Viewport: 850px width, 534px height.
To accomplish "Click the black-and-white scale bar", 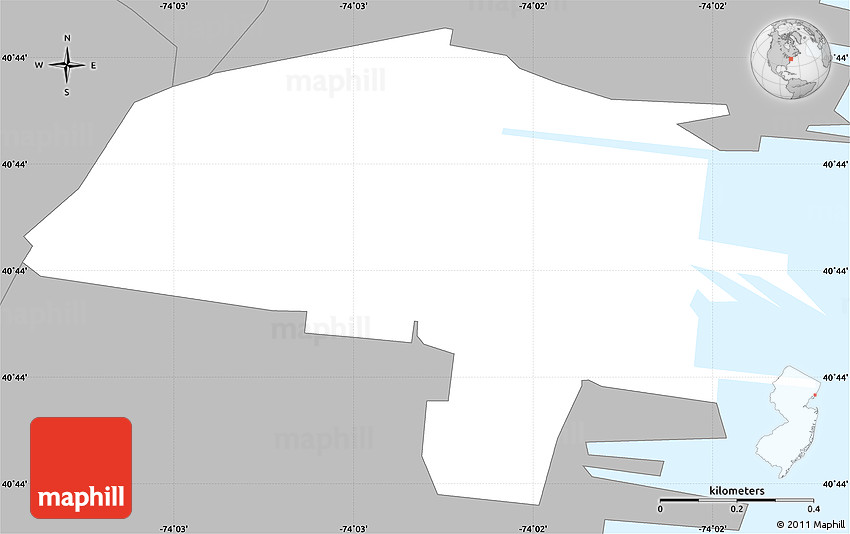I will pyautogui.click(x=736, y=500).
